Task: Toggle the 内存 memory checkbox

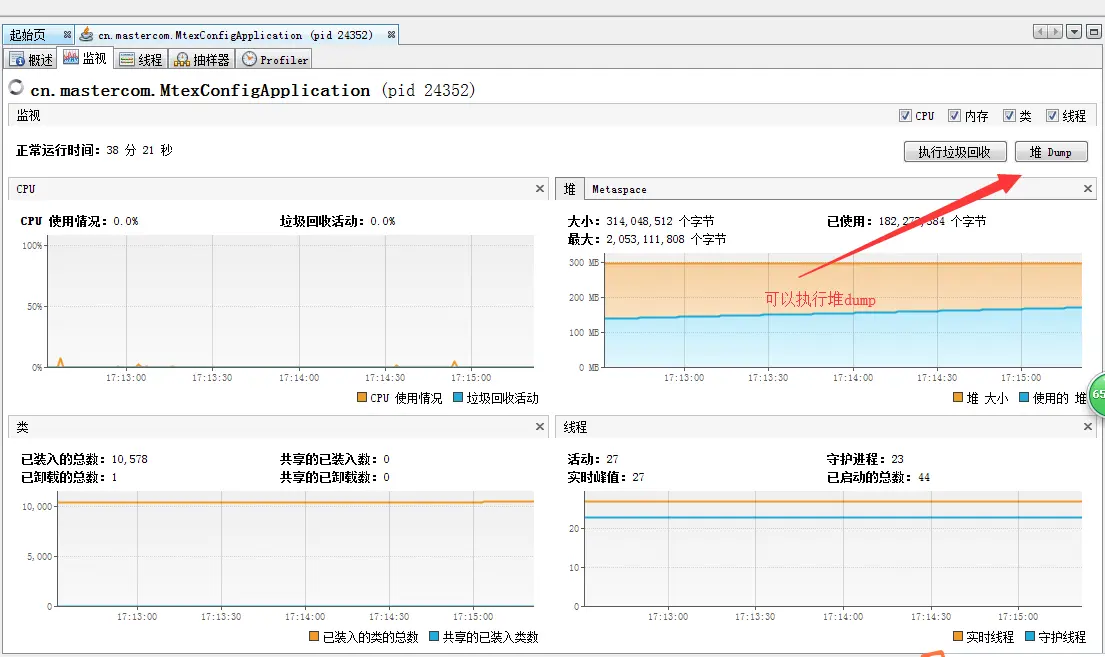Action: [954, 116]
